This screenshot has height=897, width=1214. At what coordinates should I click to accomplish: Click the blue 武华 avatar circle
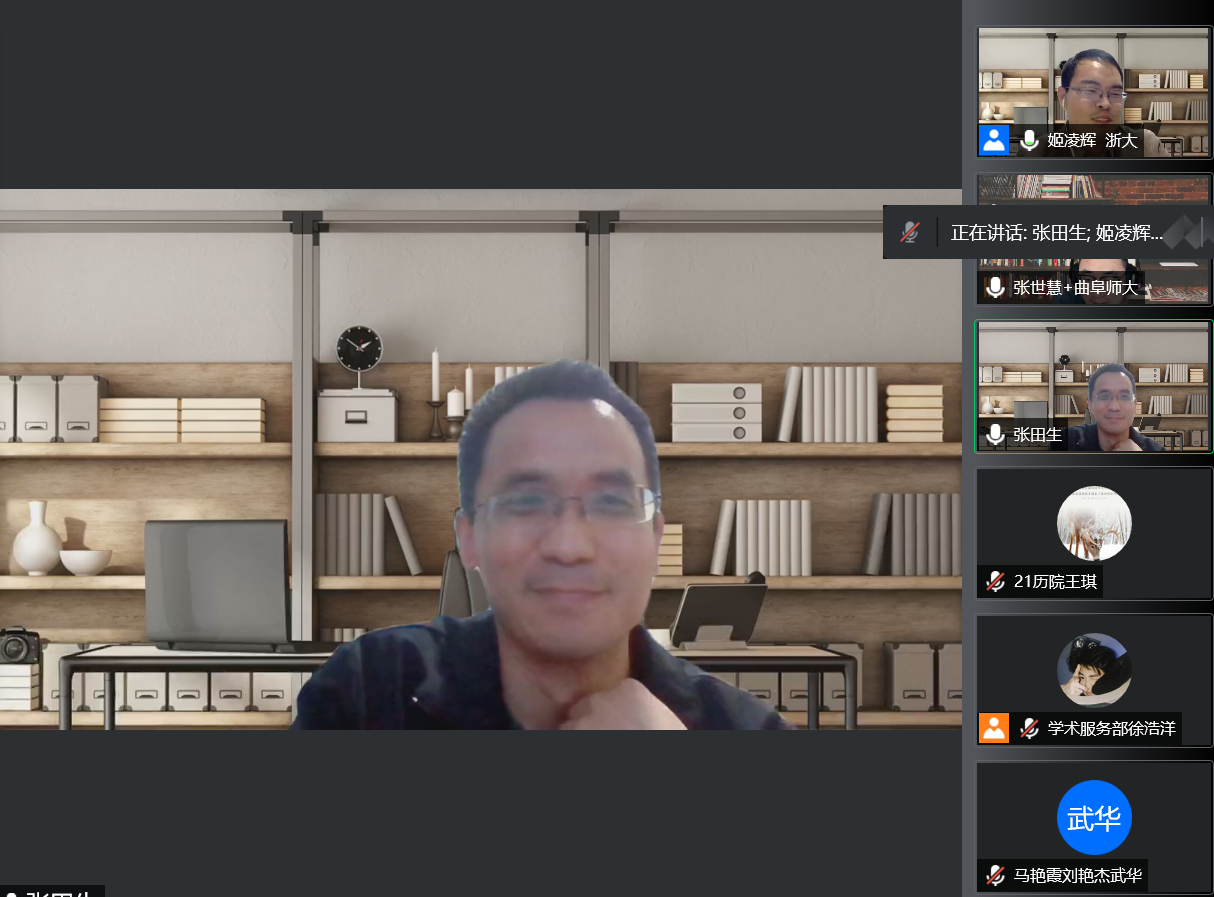[1094, 817]
